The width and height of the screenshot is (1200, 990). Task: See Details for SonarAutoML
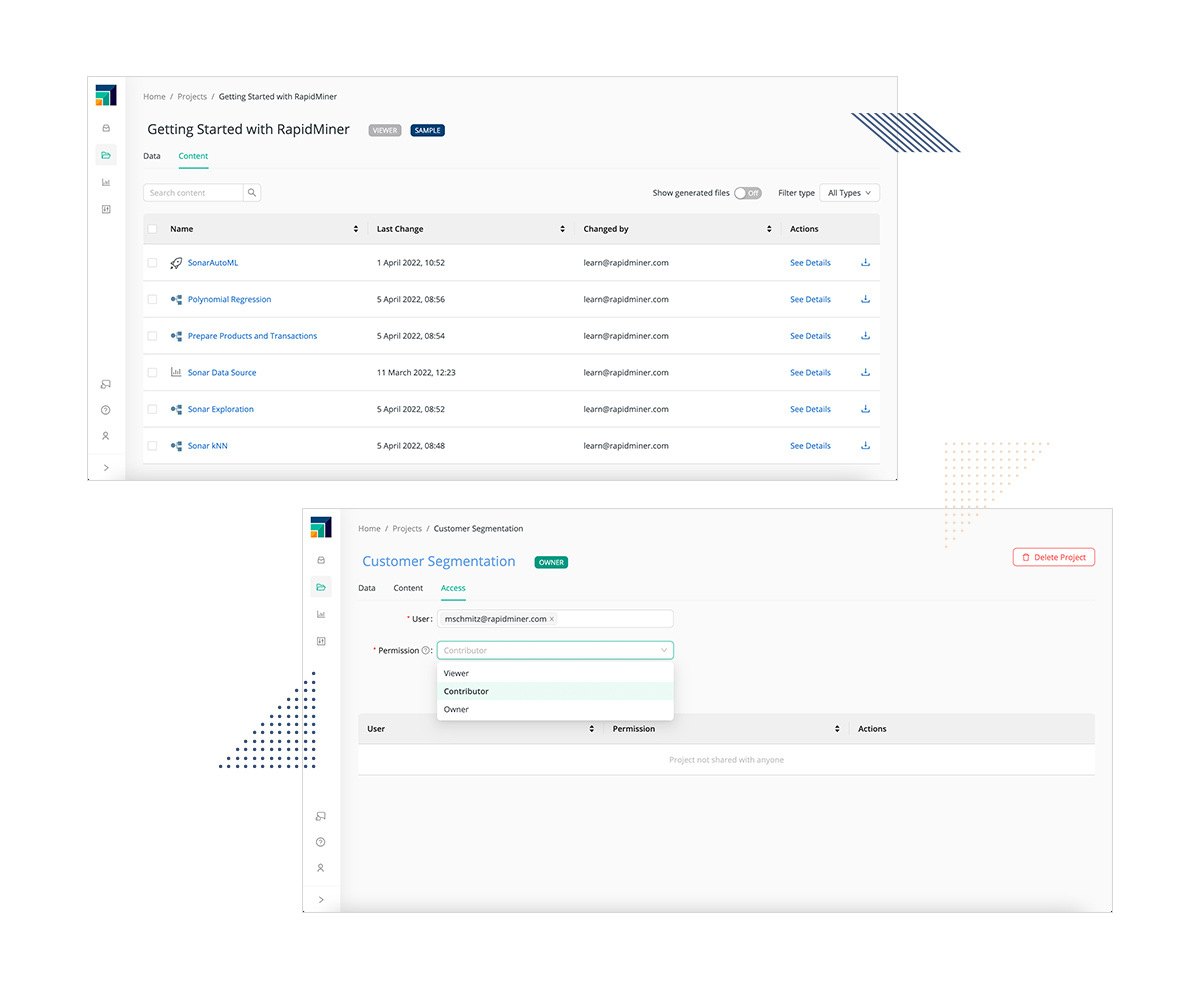[810, 263]
